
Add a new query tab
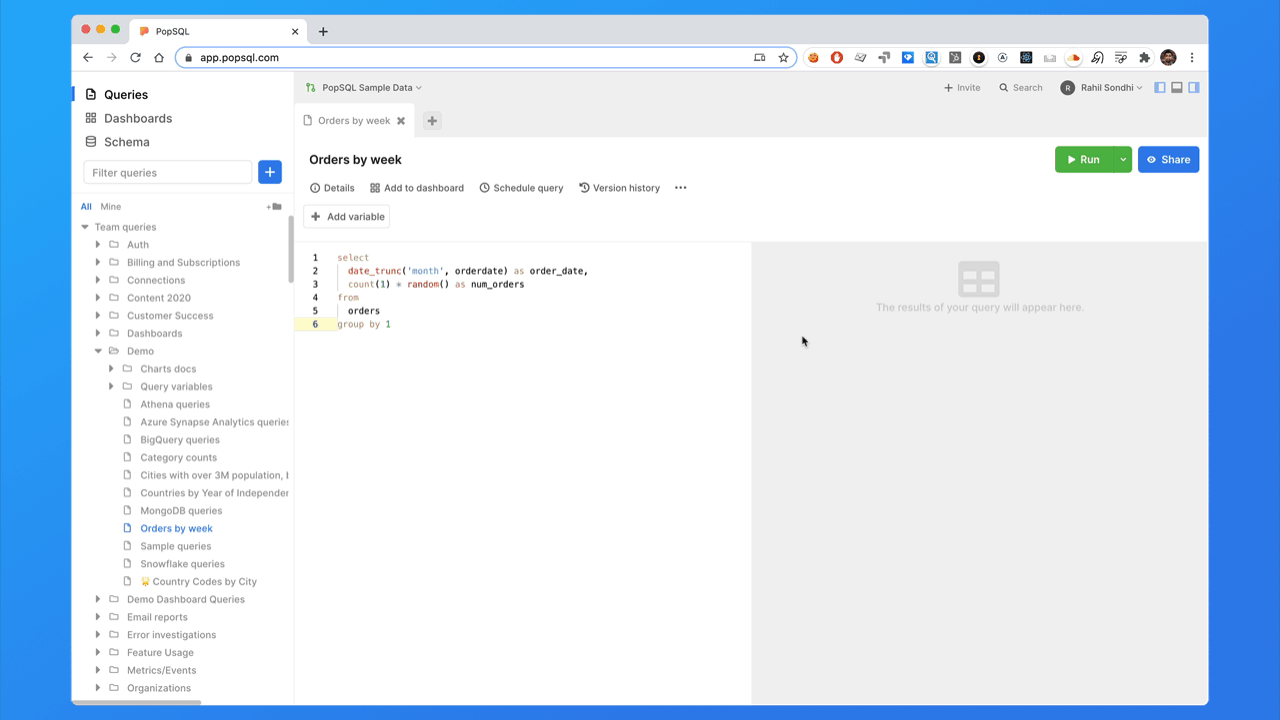click(432, 121)
